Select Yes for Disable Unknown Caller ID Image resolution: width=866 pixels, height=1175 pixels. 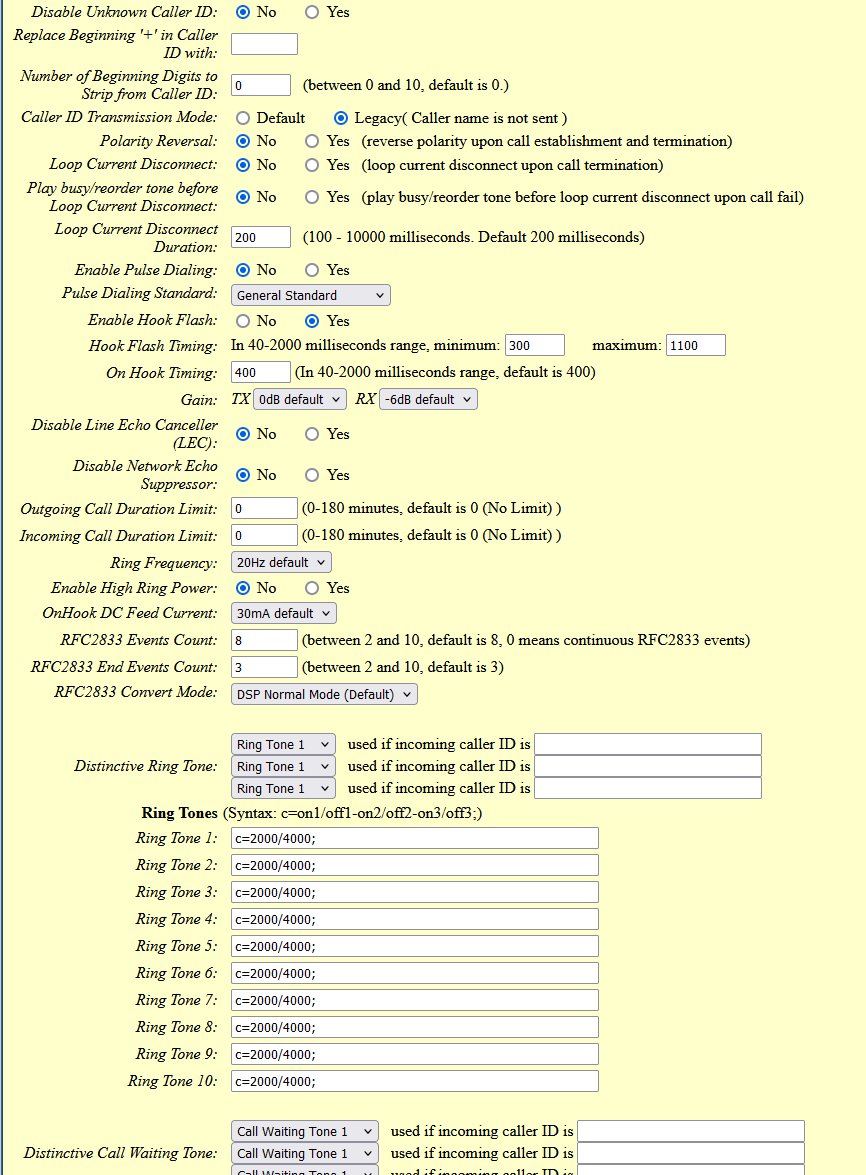[312, 12]
